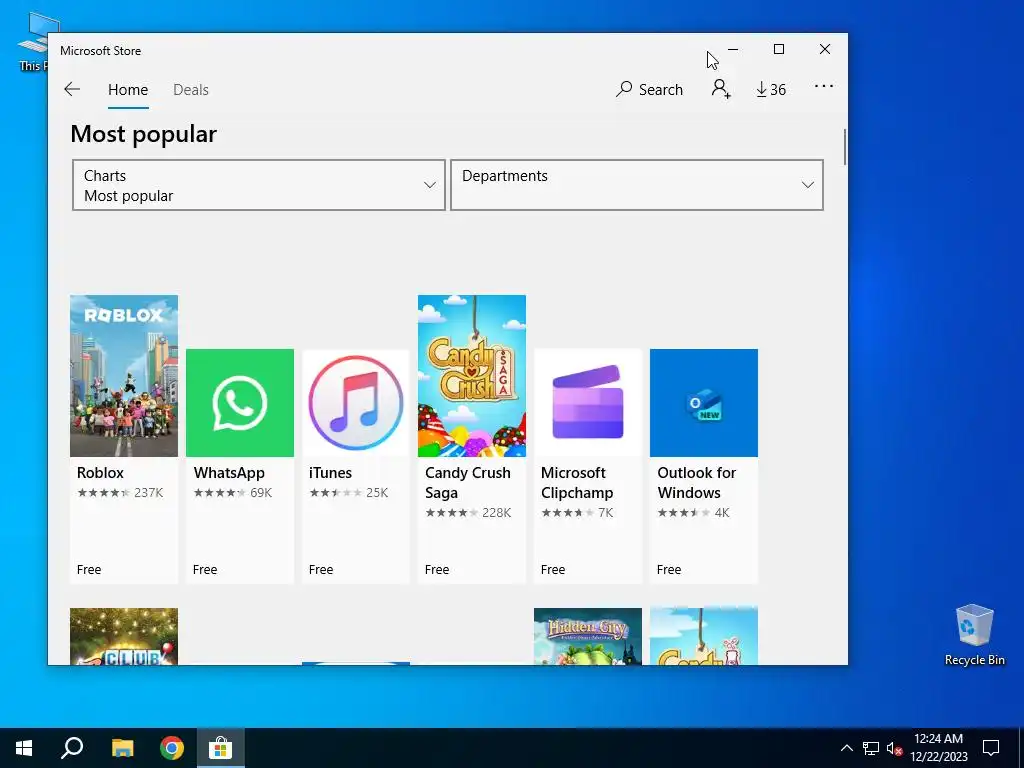Screen dimensions: 1024x768
Task: Click the Free price under iTunes
Action: point(321,569)
